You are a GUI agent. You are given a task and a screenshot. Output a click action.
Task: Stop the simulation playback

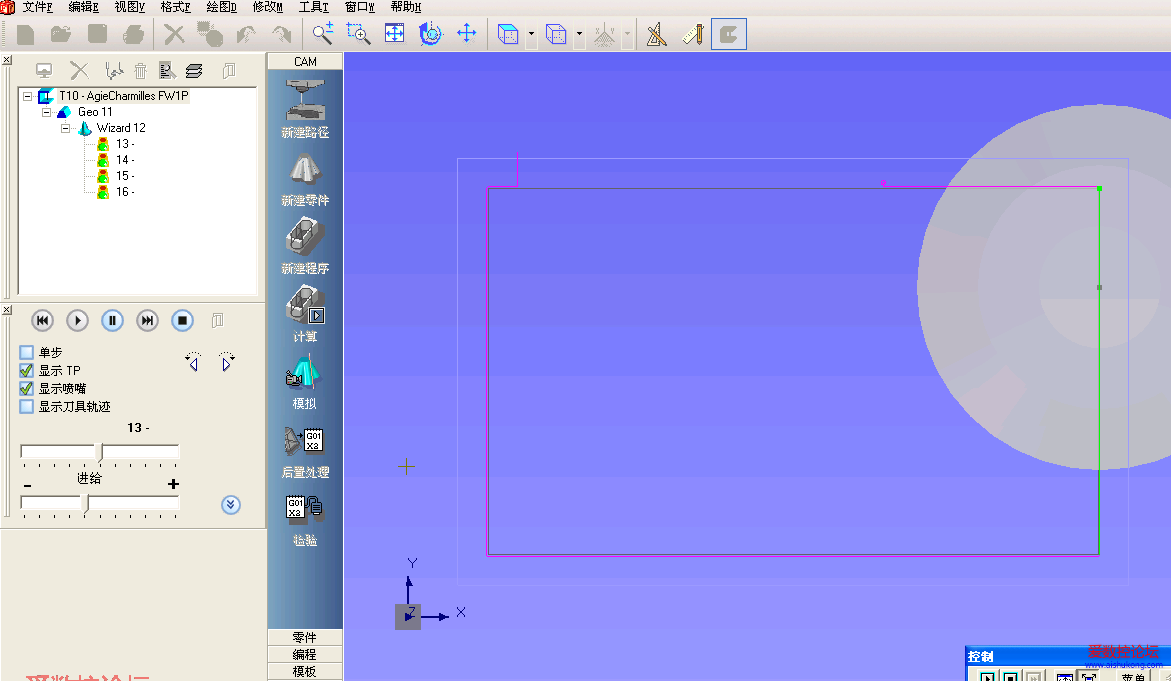coord(182,320)
